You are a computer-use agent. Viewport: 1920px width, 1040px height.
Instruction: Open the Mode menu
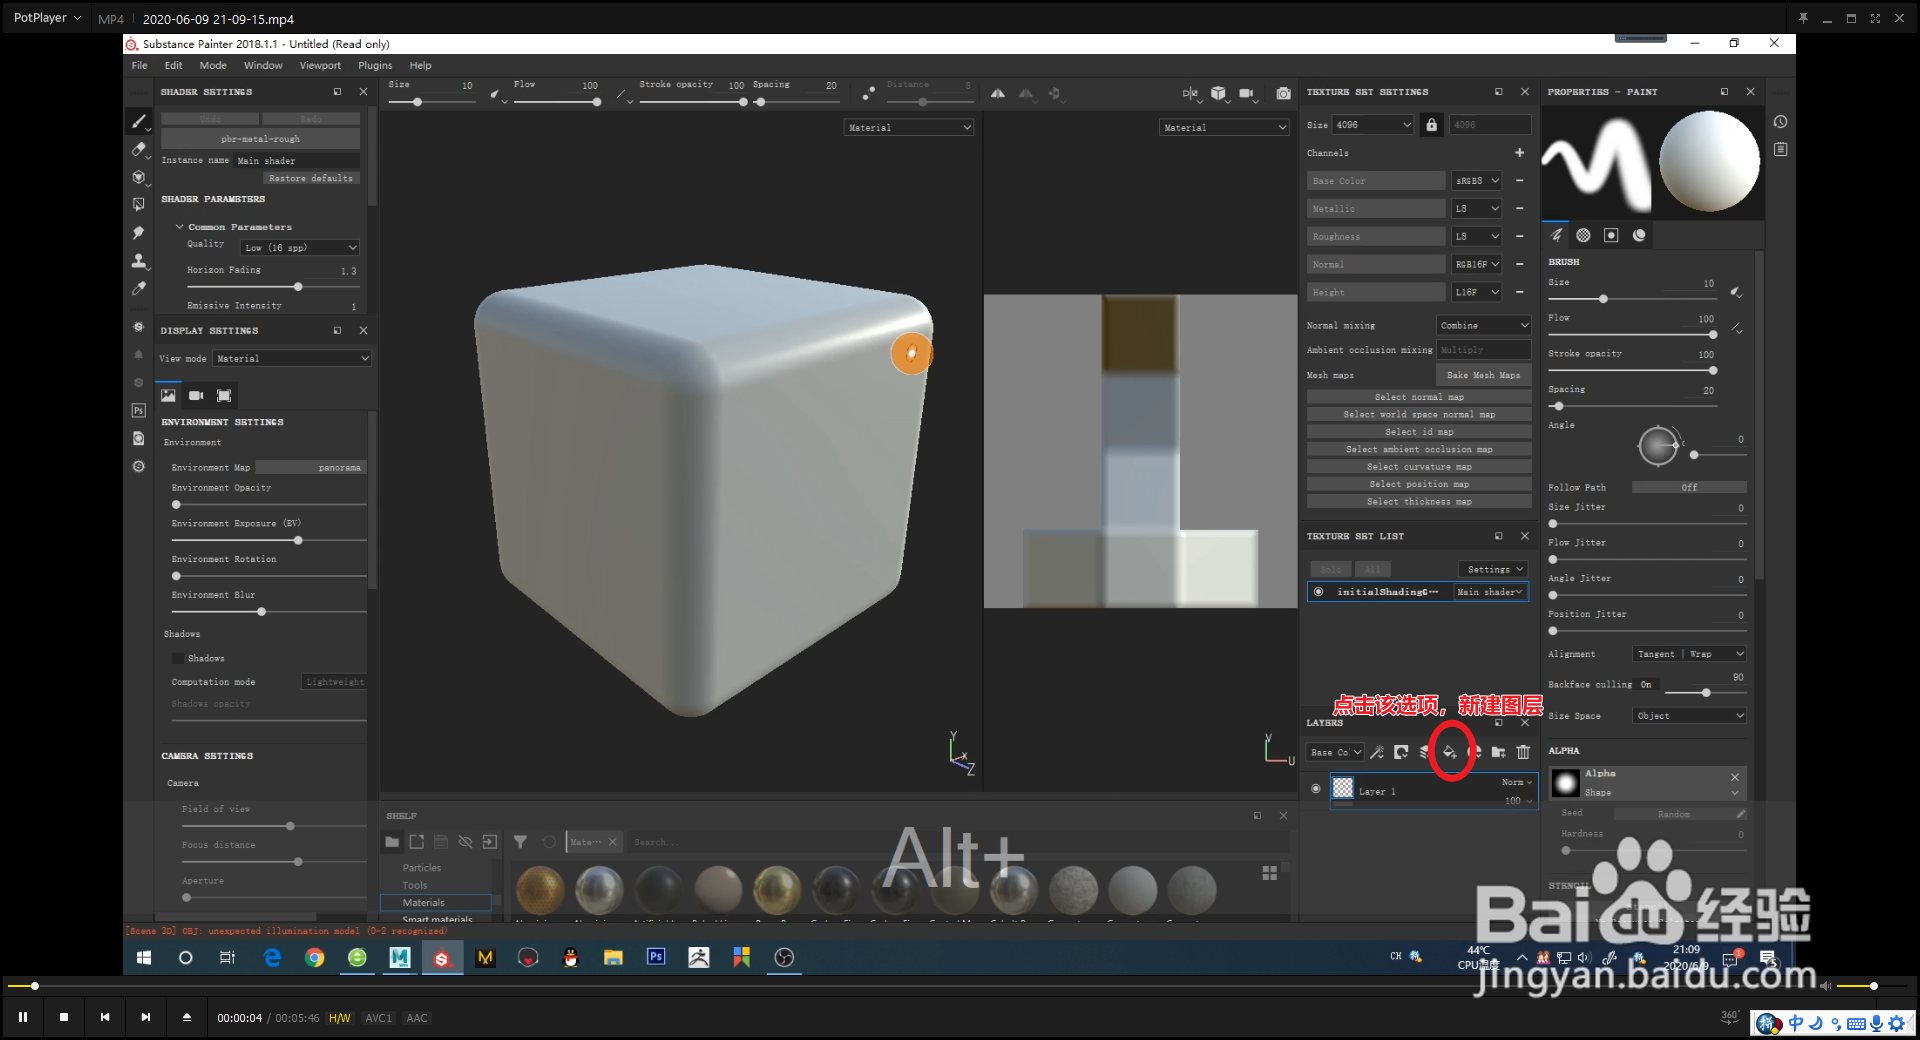[x=213, y=66]
